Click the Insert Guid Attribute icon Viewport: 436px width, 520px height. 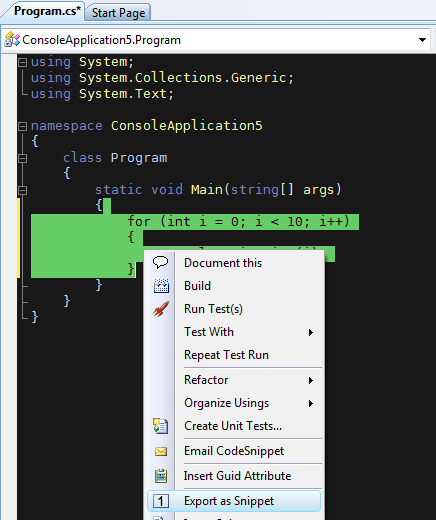[x=161, y=476]
